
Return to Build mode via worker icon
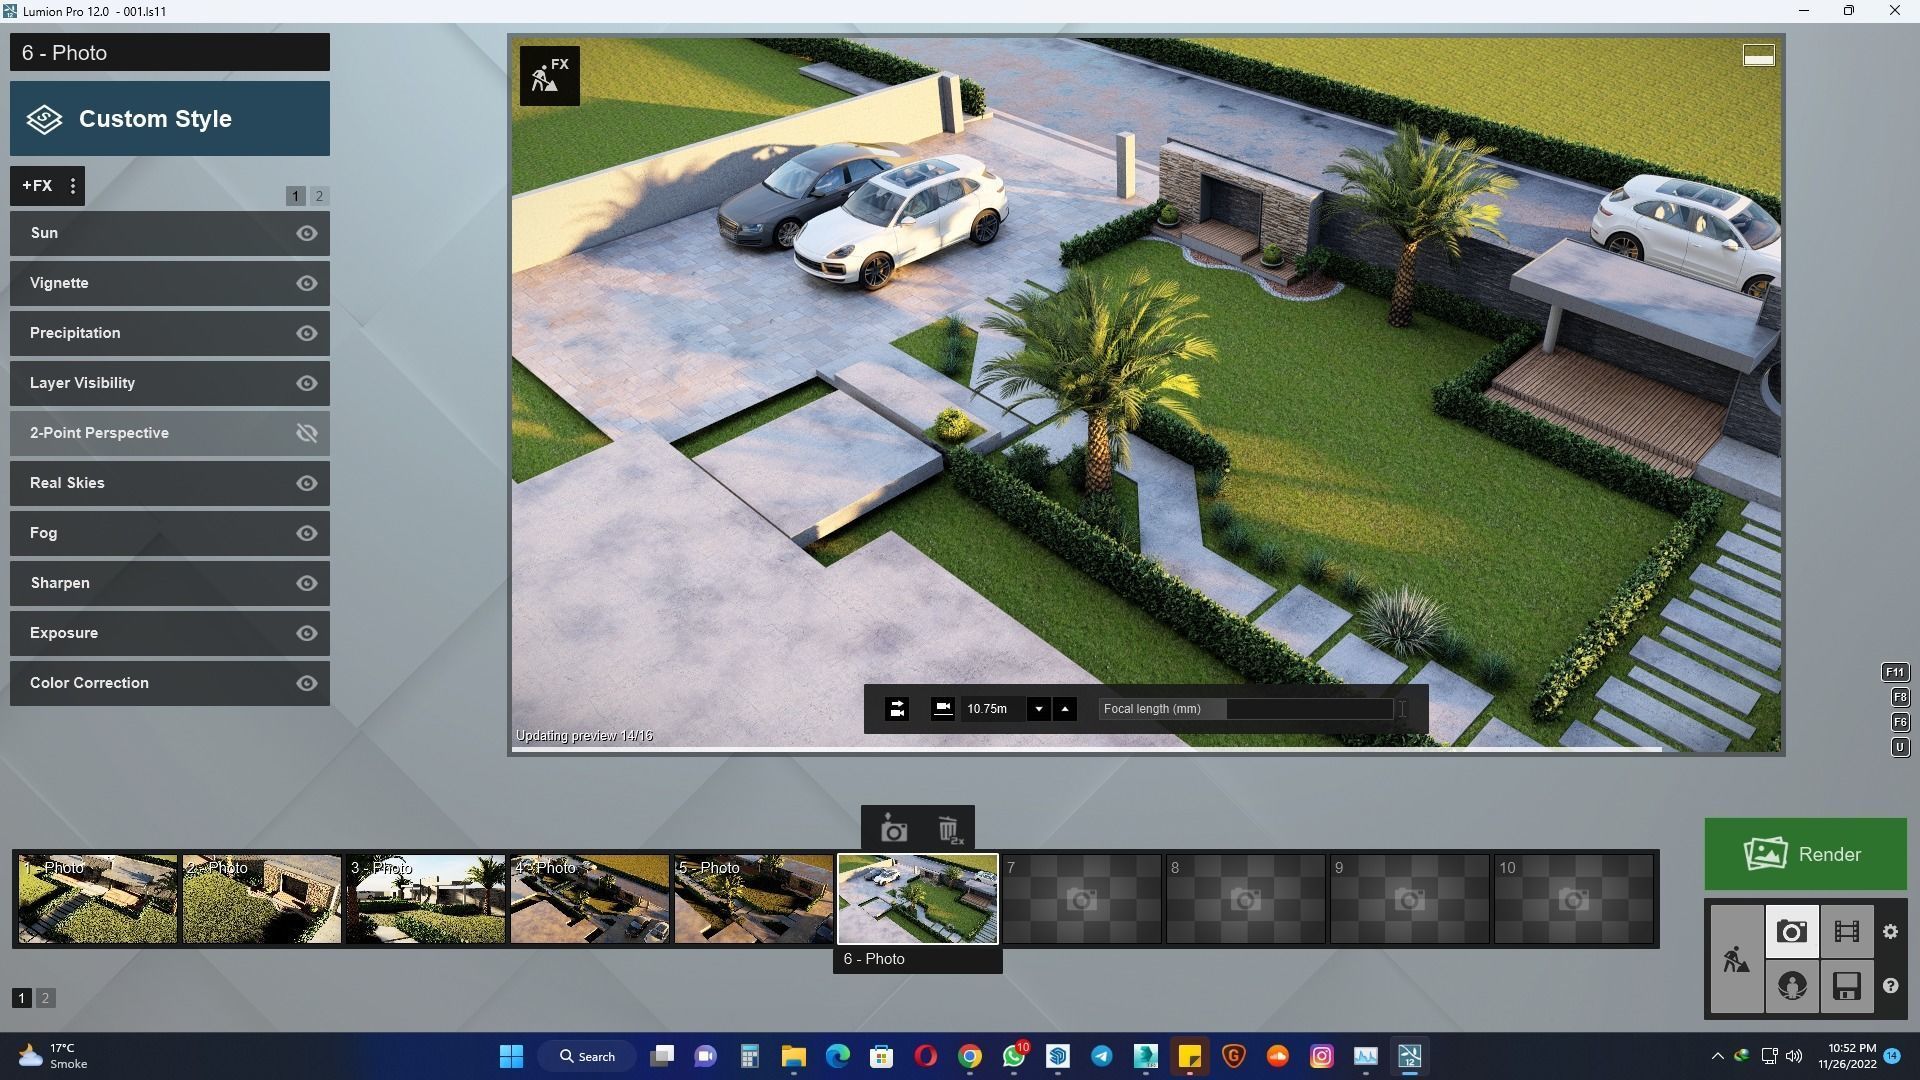click(1738, 958)
